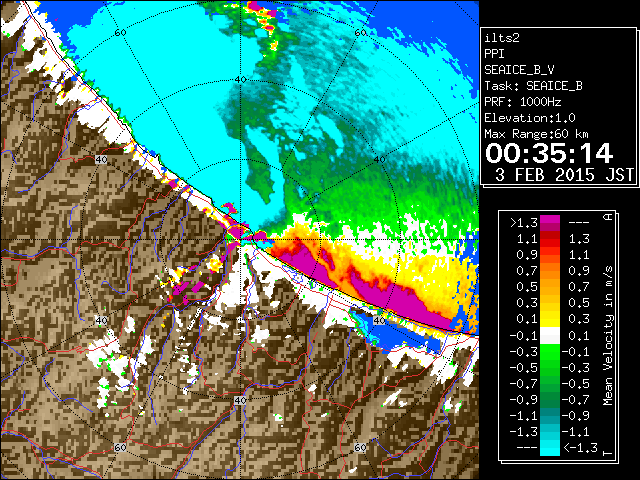Select the 3 FEB 2015 JST date

click(564, 175)
